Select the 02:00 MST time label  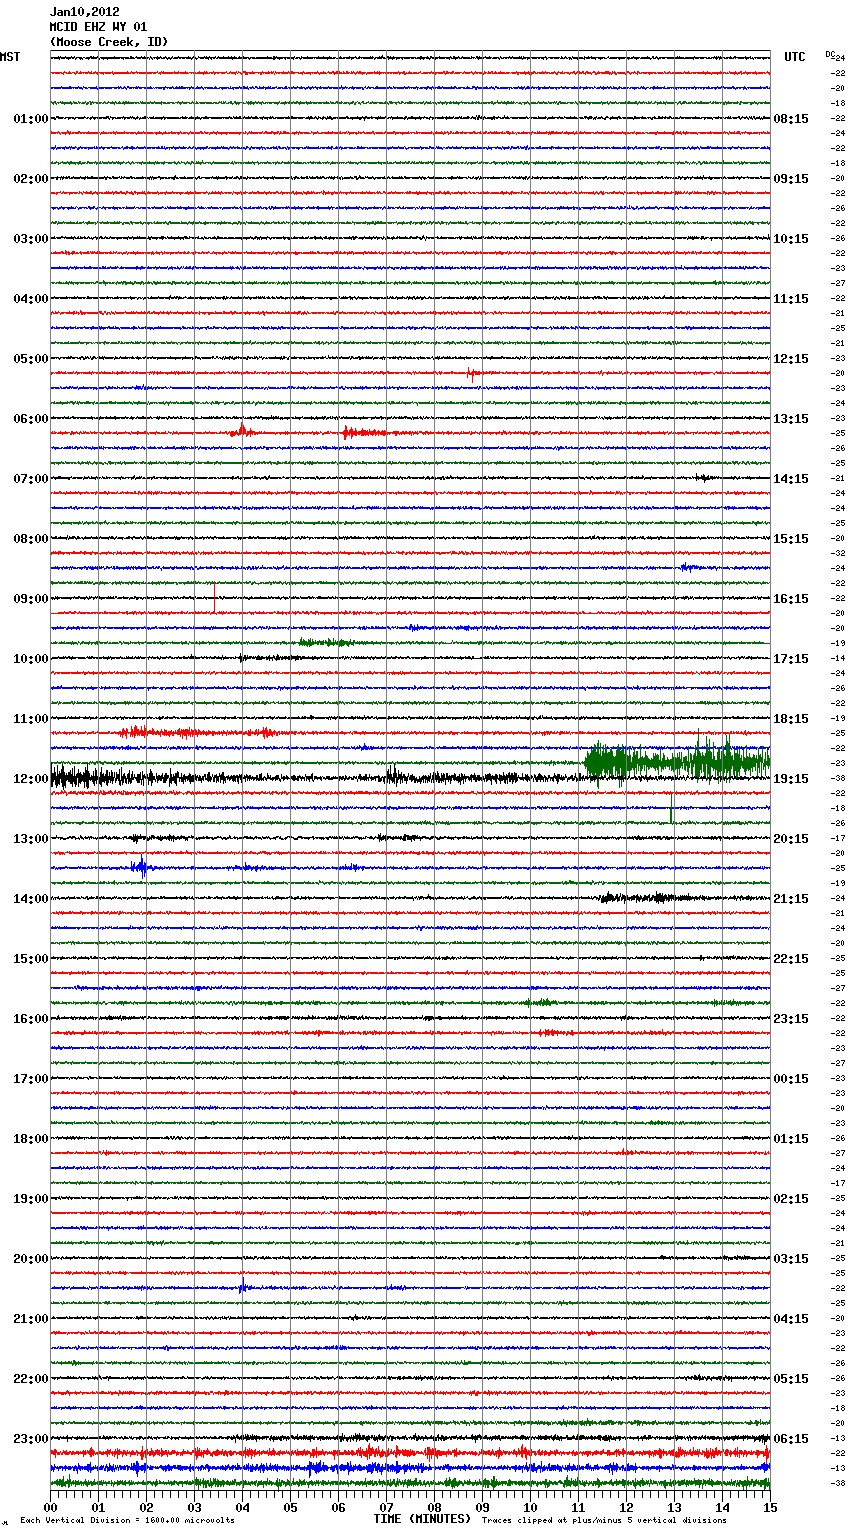click(x=30, y=179)
